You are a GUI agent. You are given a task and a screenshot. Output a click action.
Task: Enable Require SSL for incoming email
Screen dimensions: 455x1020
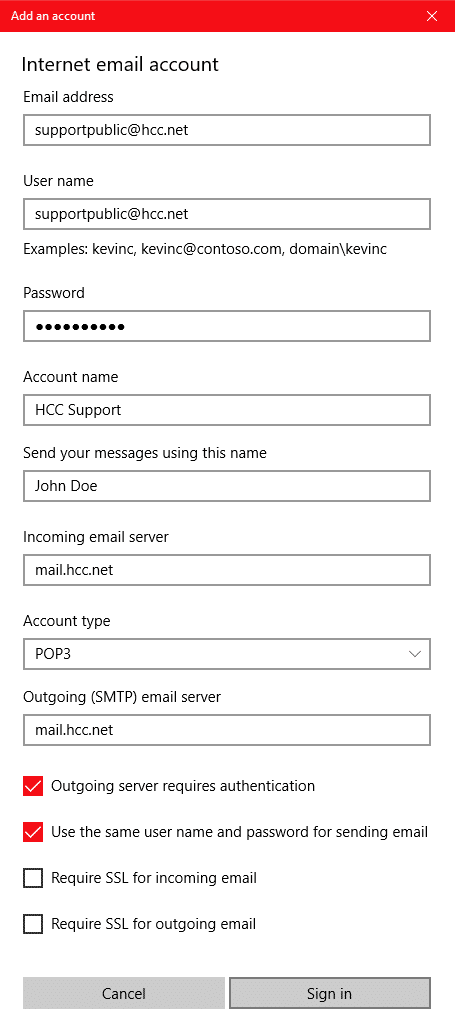(33, 878)
